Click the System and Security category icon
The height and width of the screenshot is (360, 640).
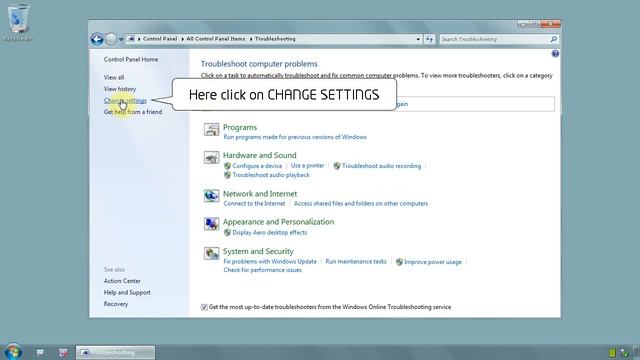point(211,253)
